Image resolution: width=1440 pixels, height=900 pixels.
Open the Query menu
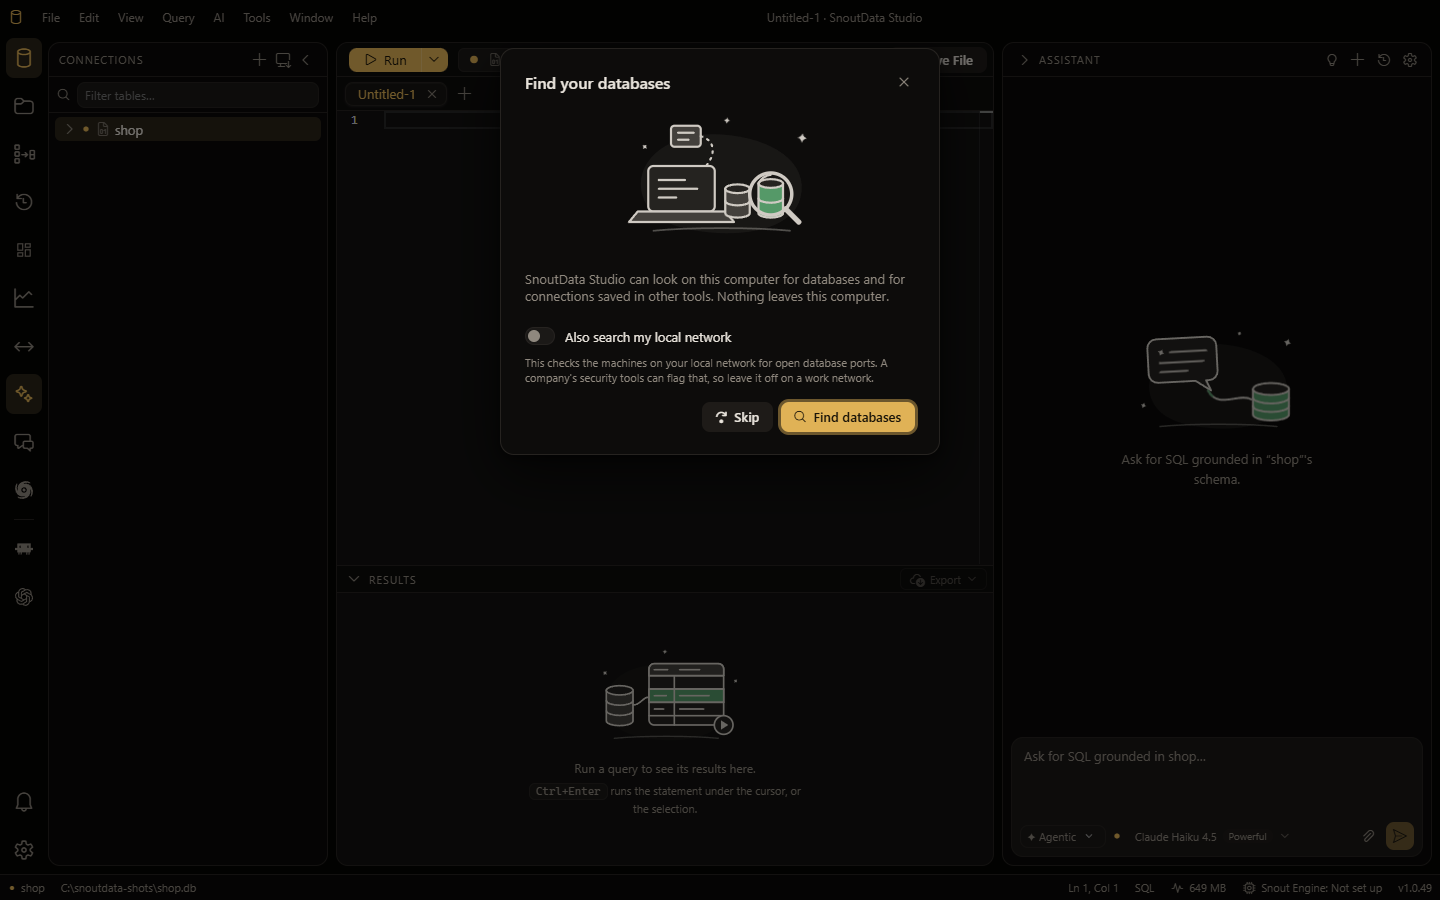point(178,17)
